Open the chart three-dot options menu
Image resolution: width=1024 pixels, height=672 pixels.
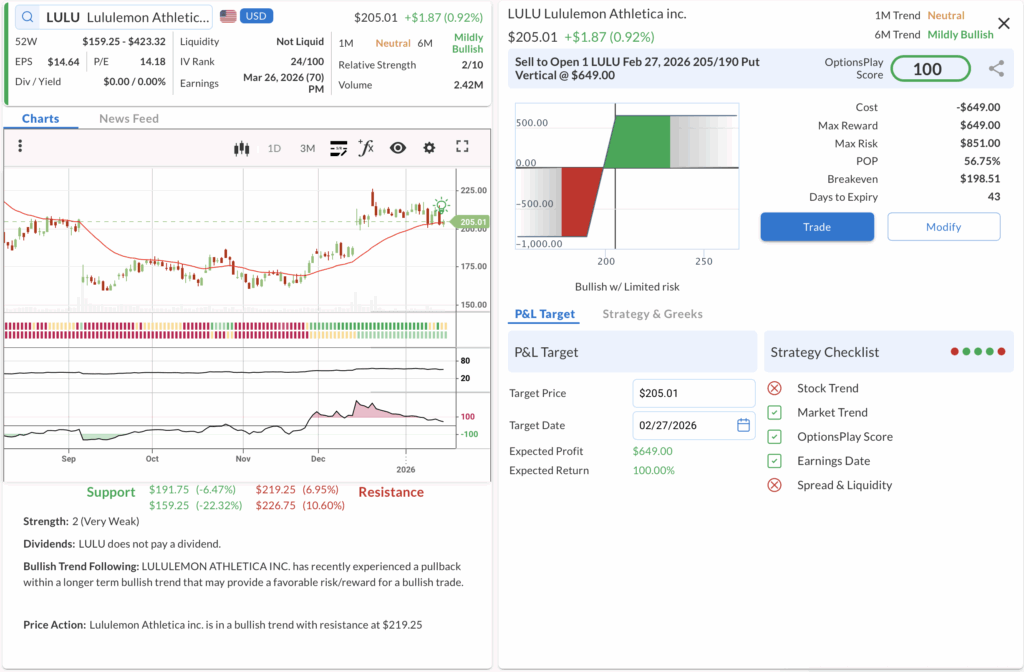click(x=19, y=147)
